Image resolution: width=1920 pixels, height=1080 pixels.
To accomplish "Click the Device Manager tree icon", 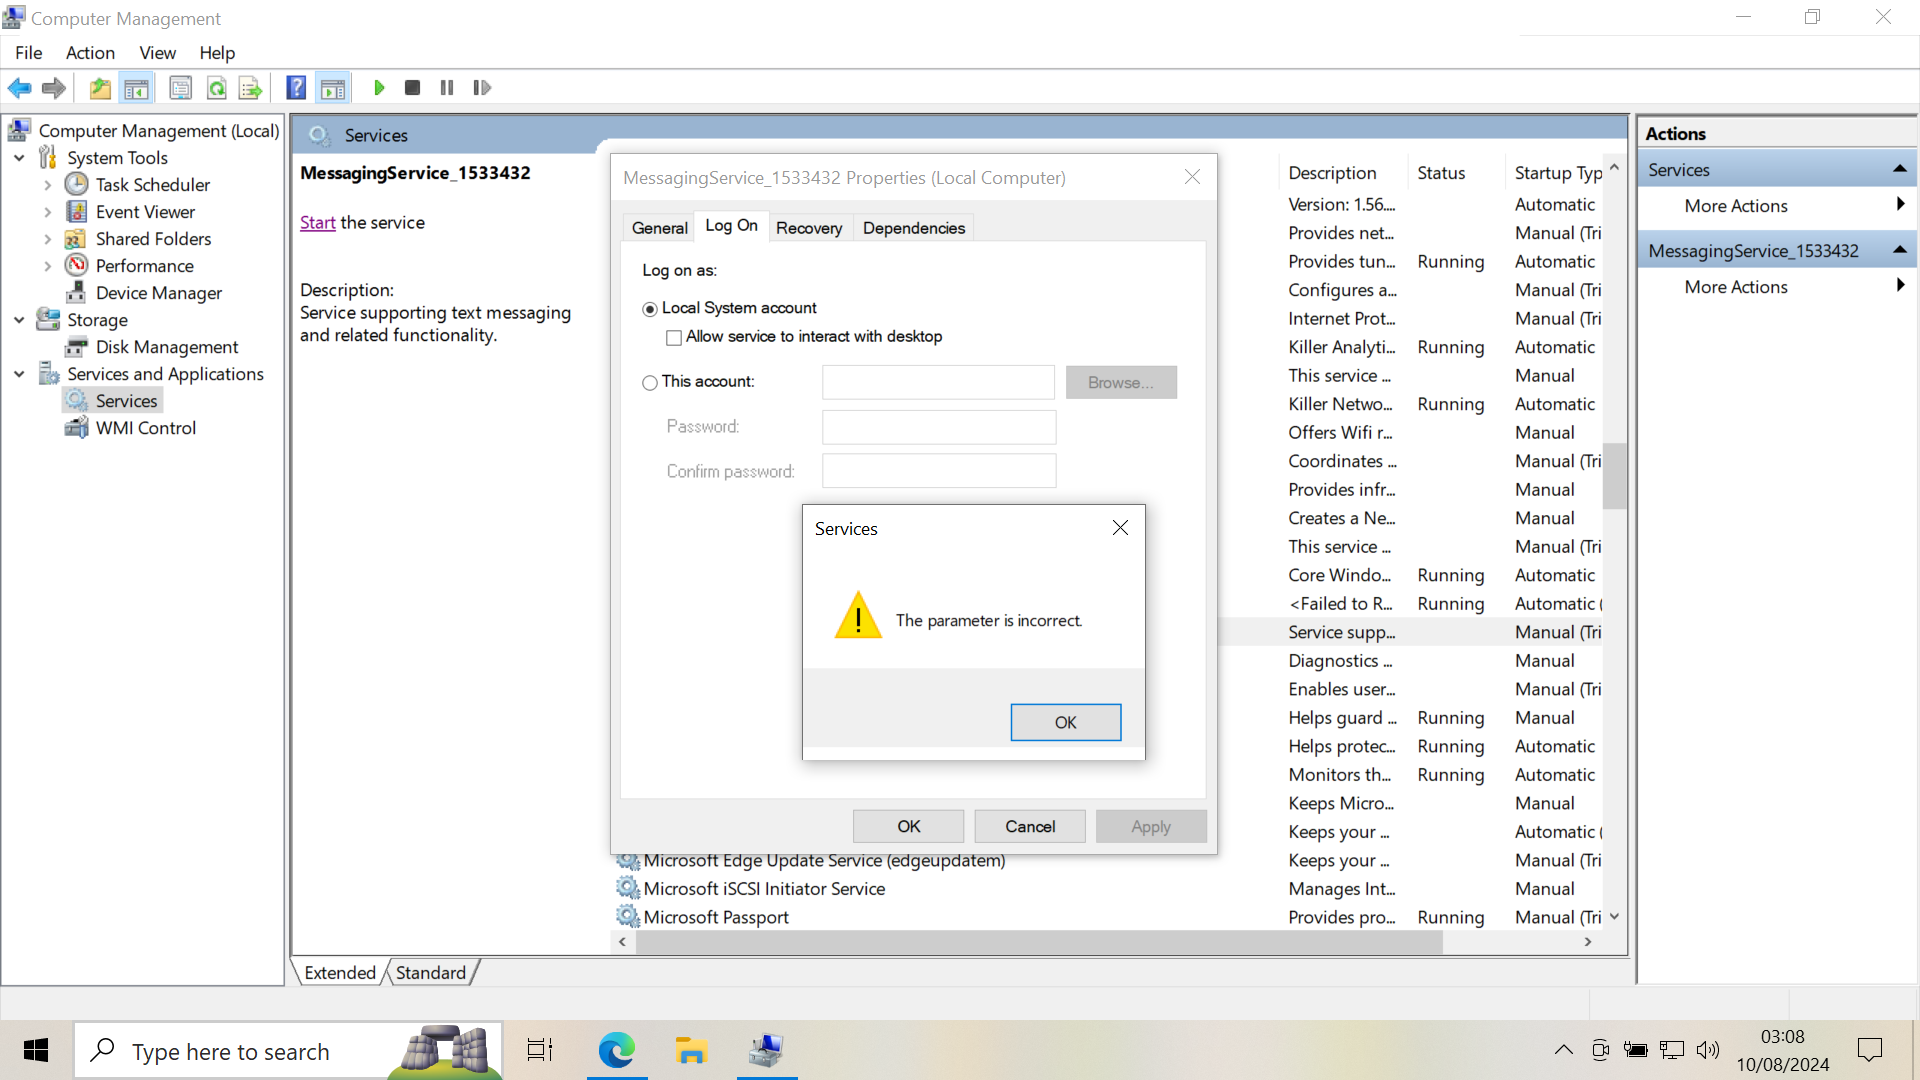I will (x=76, y=292).
